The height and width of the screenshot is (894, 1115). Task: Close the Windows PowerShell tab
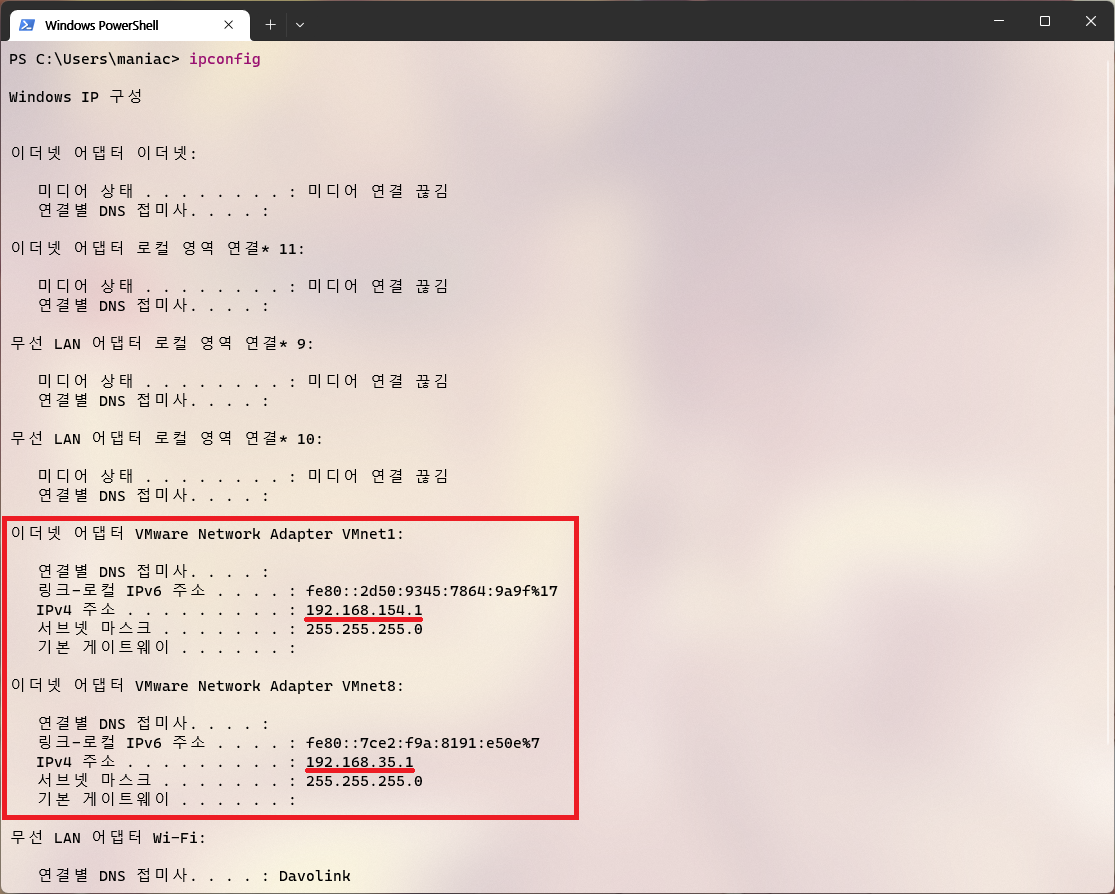point(228,25)
